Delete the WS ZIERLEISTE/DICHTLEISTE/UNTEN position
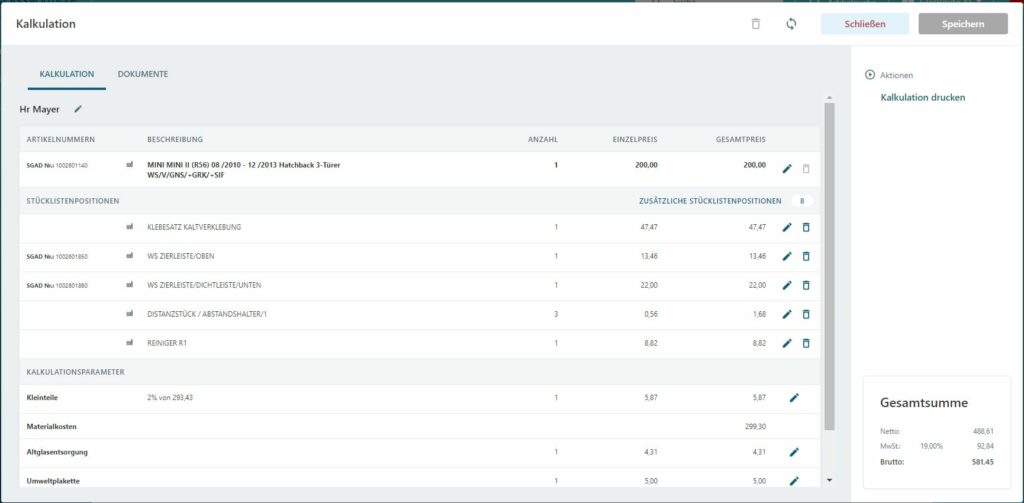This screenshot has height=503, width=1024. tap(806, 286)
